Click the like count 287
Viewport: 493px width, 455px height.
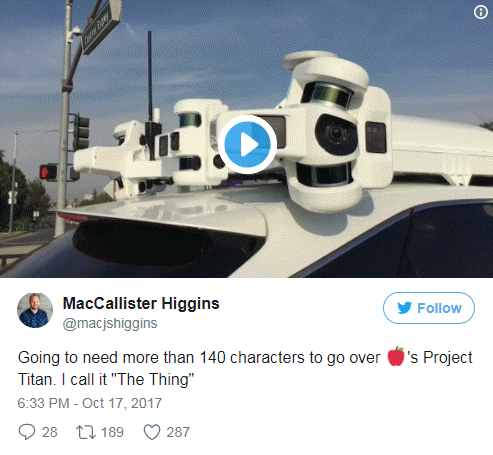pos(178,432)
